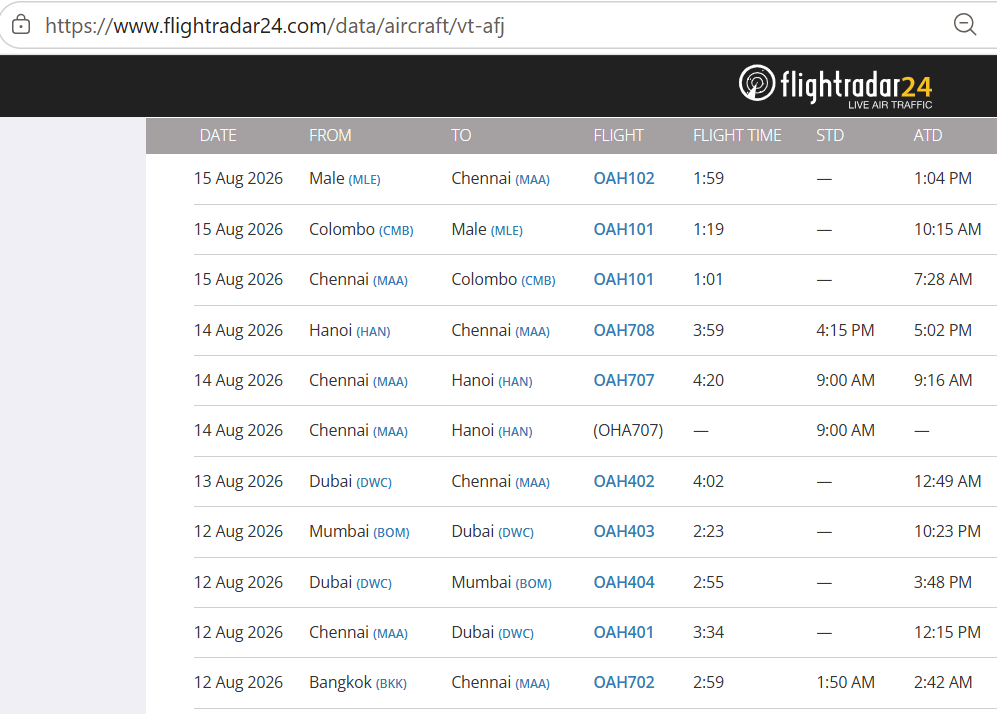Click the ATD column header

point(928,135)
